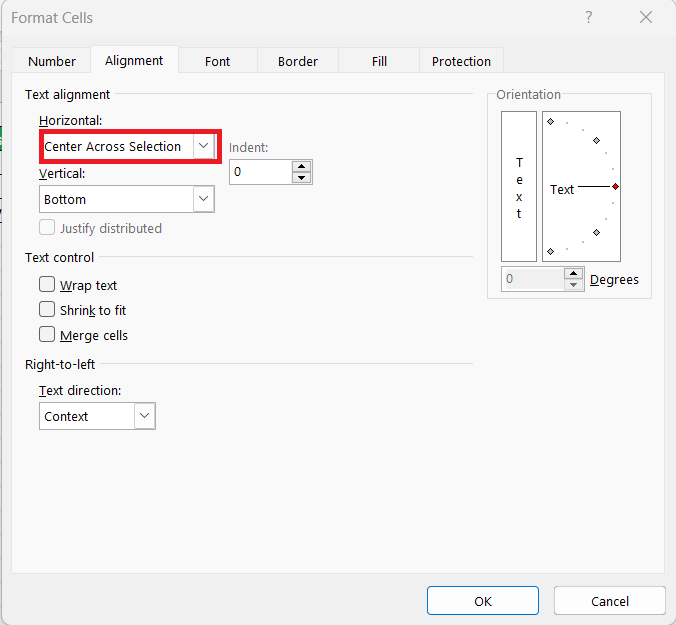Go to the Border tab
The height and width of the screenshot is (625, 676).
(298, 61)
